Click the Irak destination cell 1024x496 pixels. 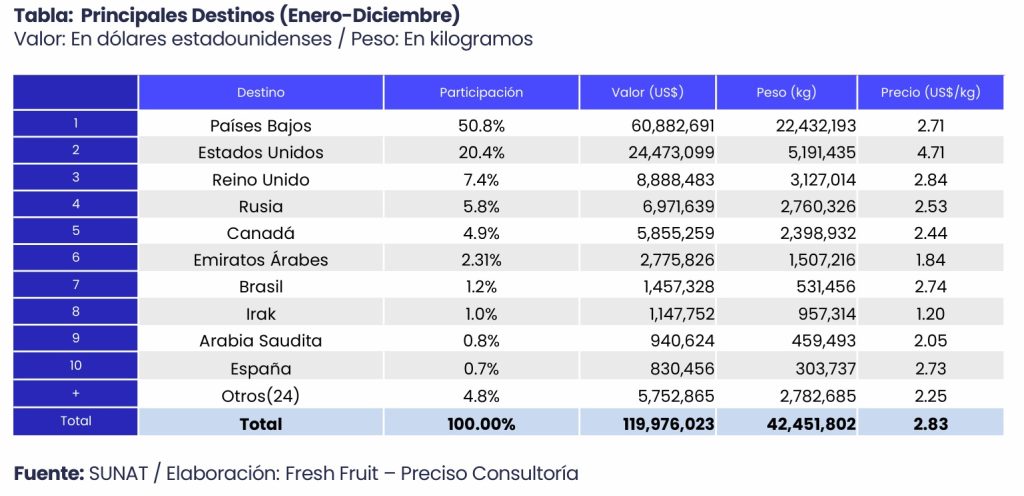pyautogui.click(x=261, y=314)
